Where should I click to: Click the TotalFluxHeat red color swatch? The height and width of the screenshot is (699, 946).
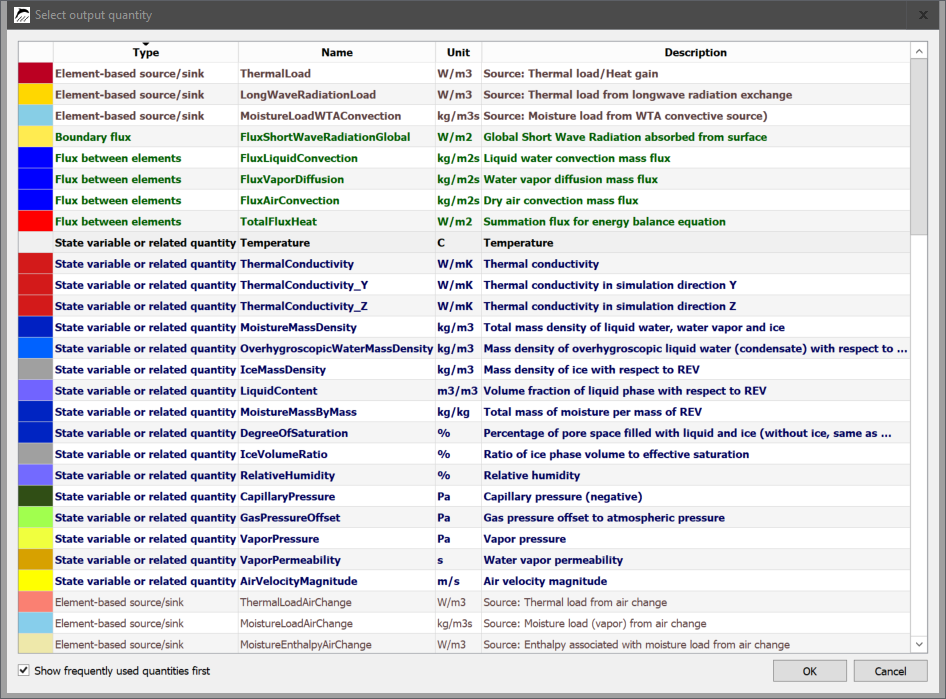36,221
